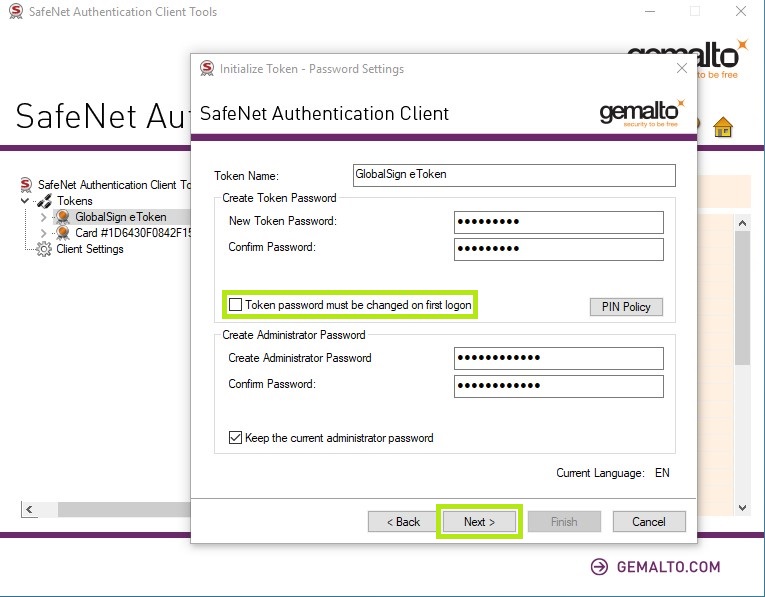765x597 pixels.
Task: Close the Initialize Token dialog
Action: click(682, 68)
